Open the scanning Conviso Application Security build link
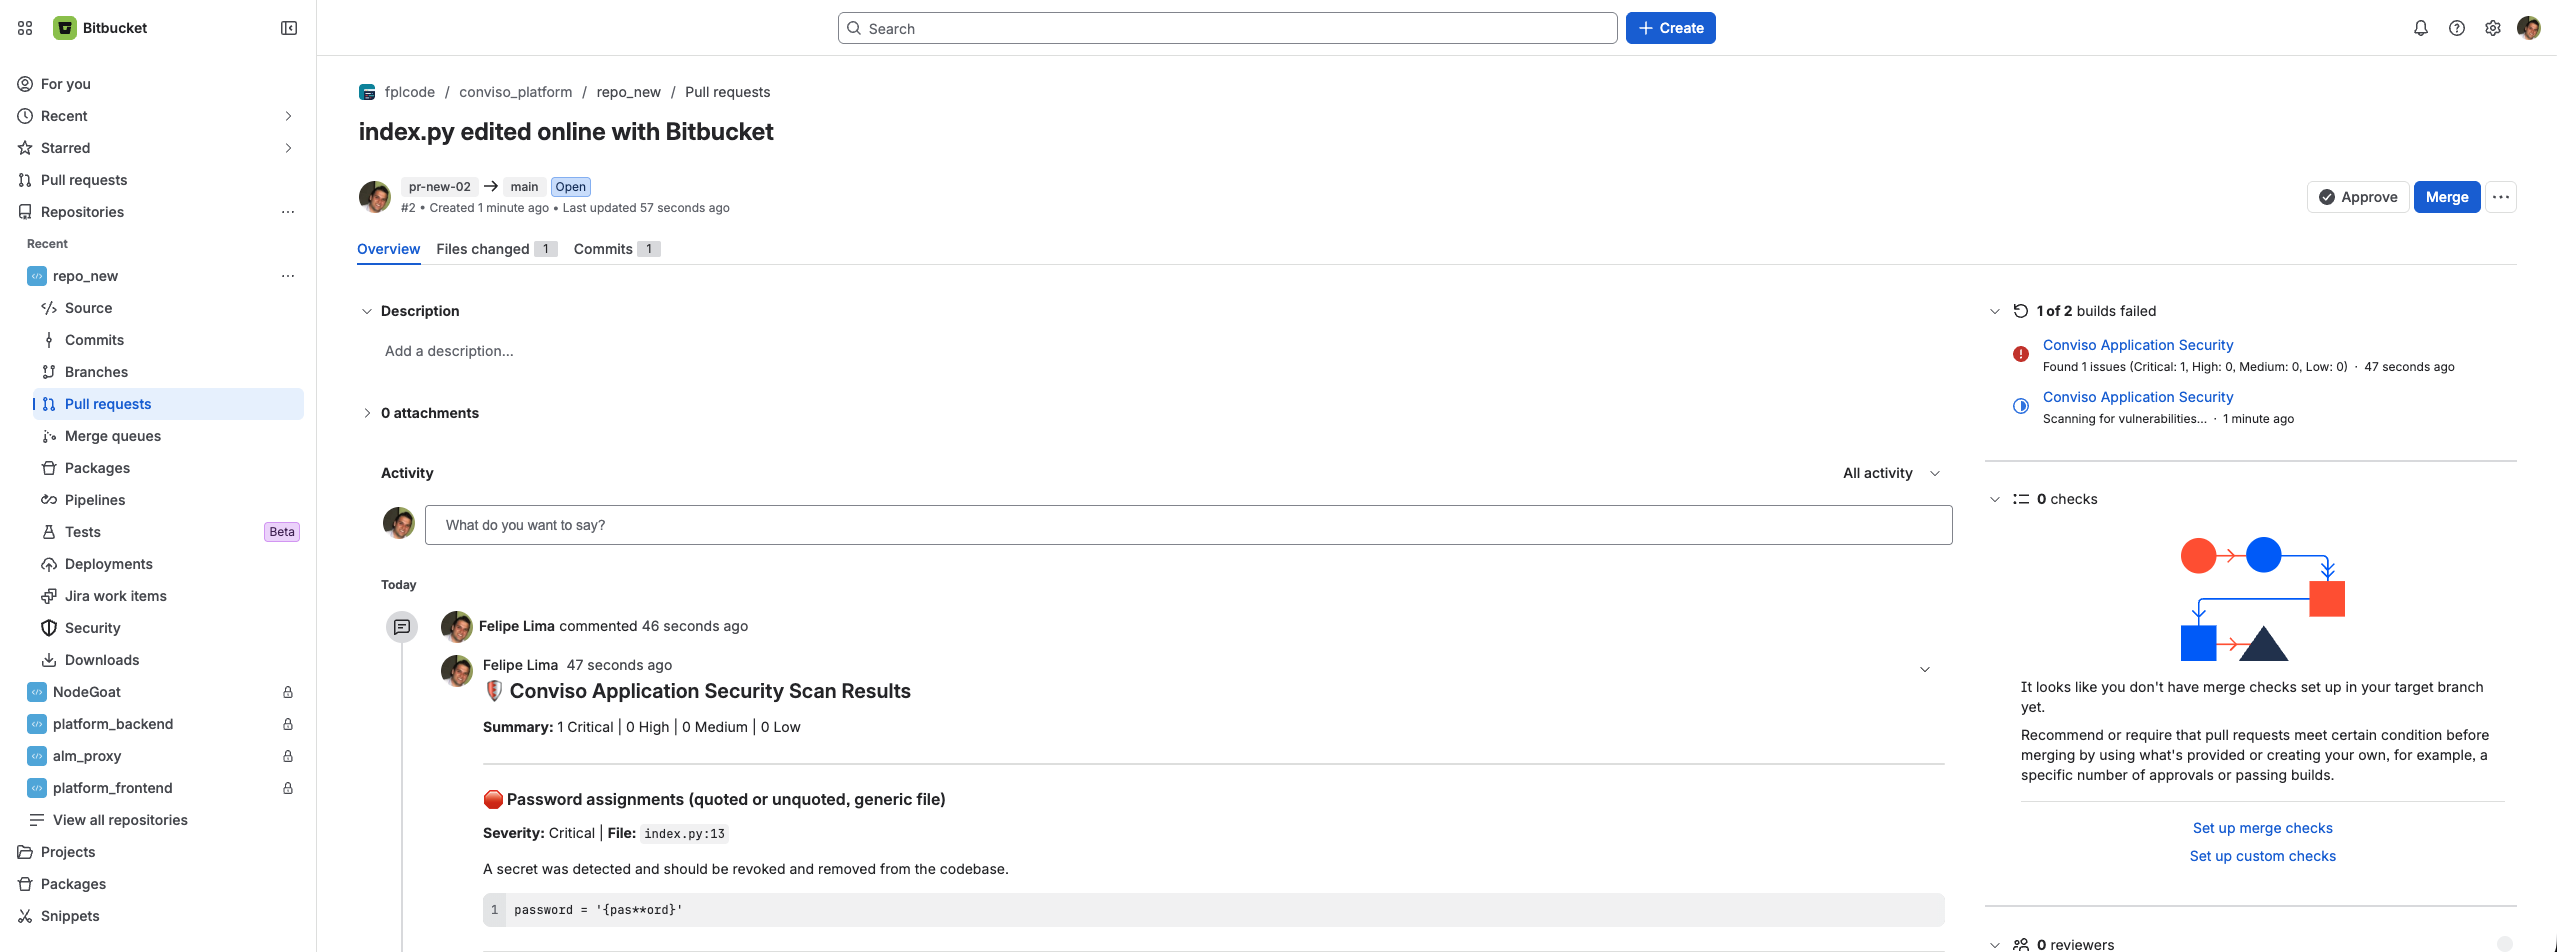The height and width of the screenshot is (952, 2557). click(2138, 397)
